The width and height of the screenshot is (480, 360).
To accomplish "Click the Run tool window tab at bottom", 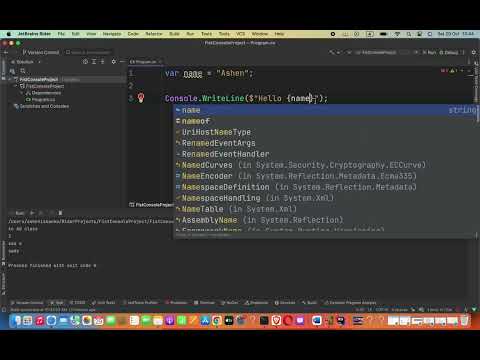I will pos(57,303).
